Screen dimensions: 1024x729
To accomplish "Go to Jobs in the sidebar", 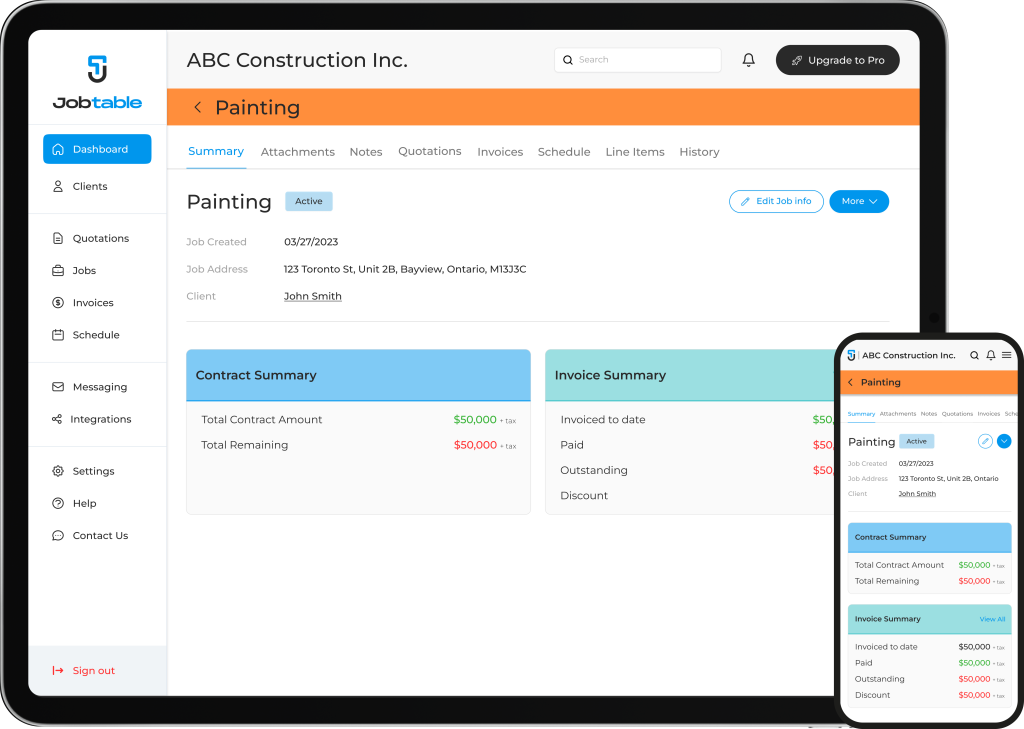I will [84, 271].
